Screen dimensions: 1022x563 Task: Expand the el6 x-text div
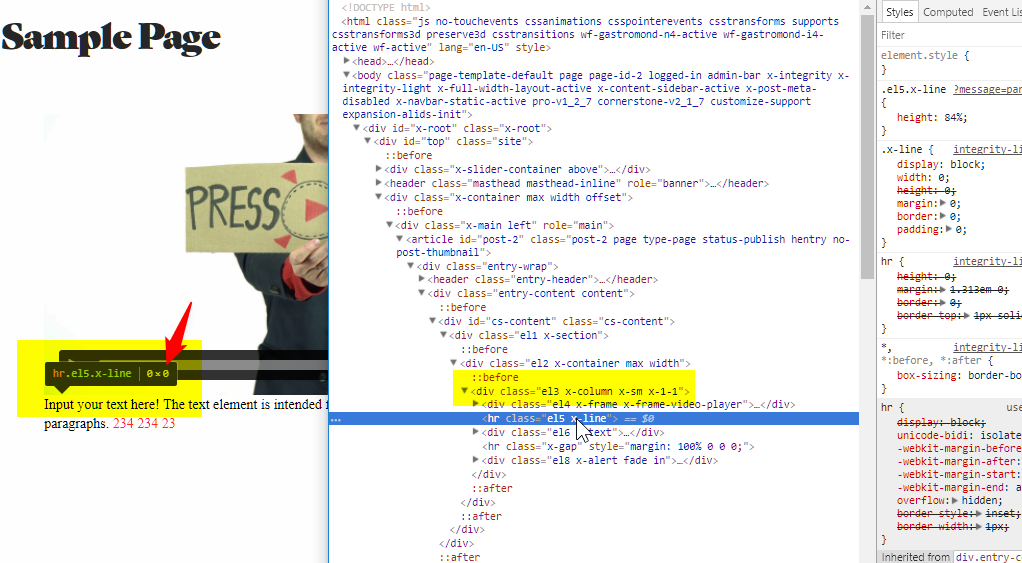click(x=476, y=432)
